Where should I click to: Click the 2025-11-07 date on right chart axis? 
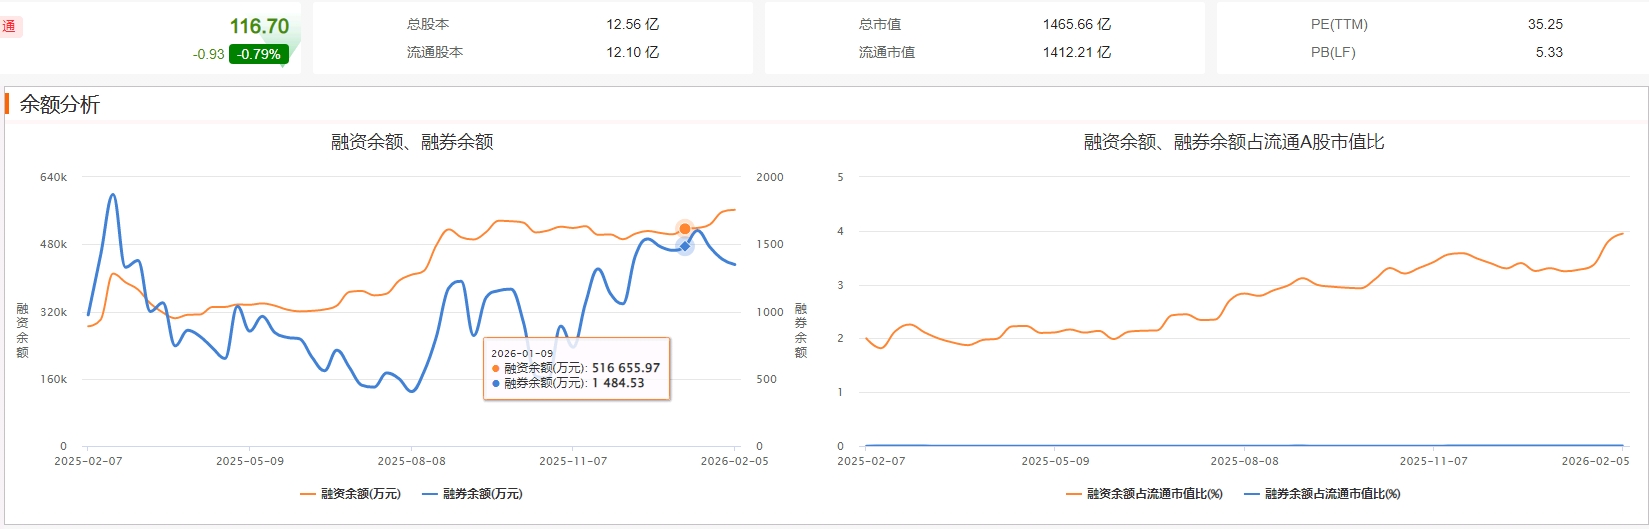coord(1433,461)
